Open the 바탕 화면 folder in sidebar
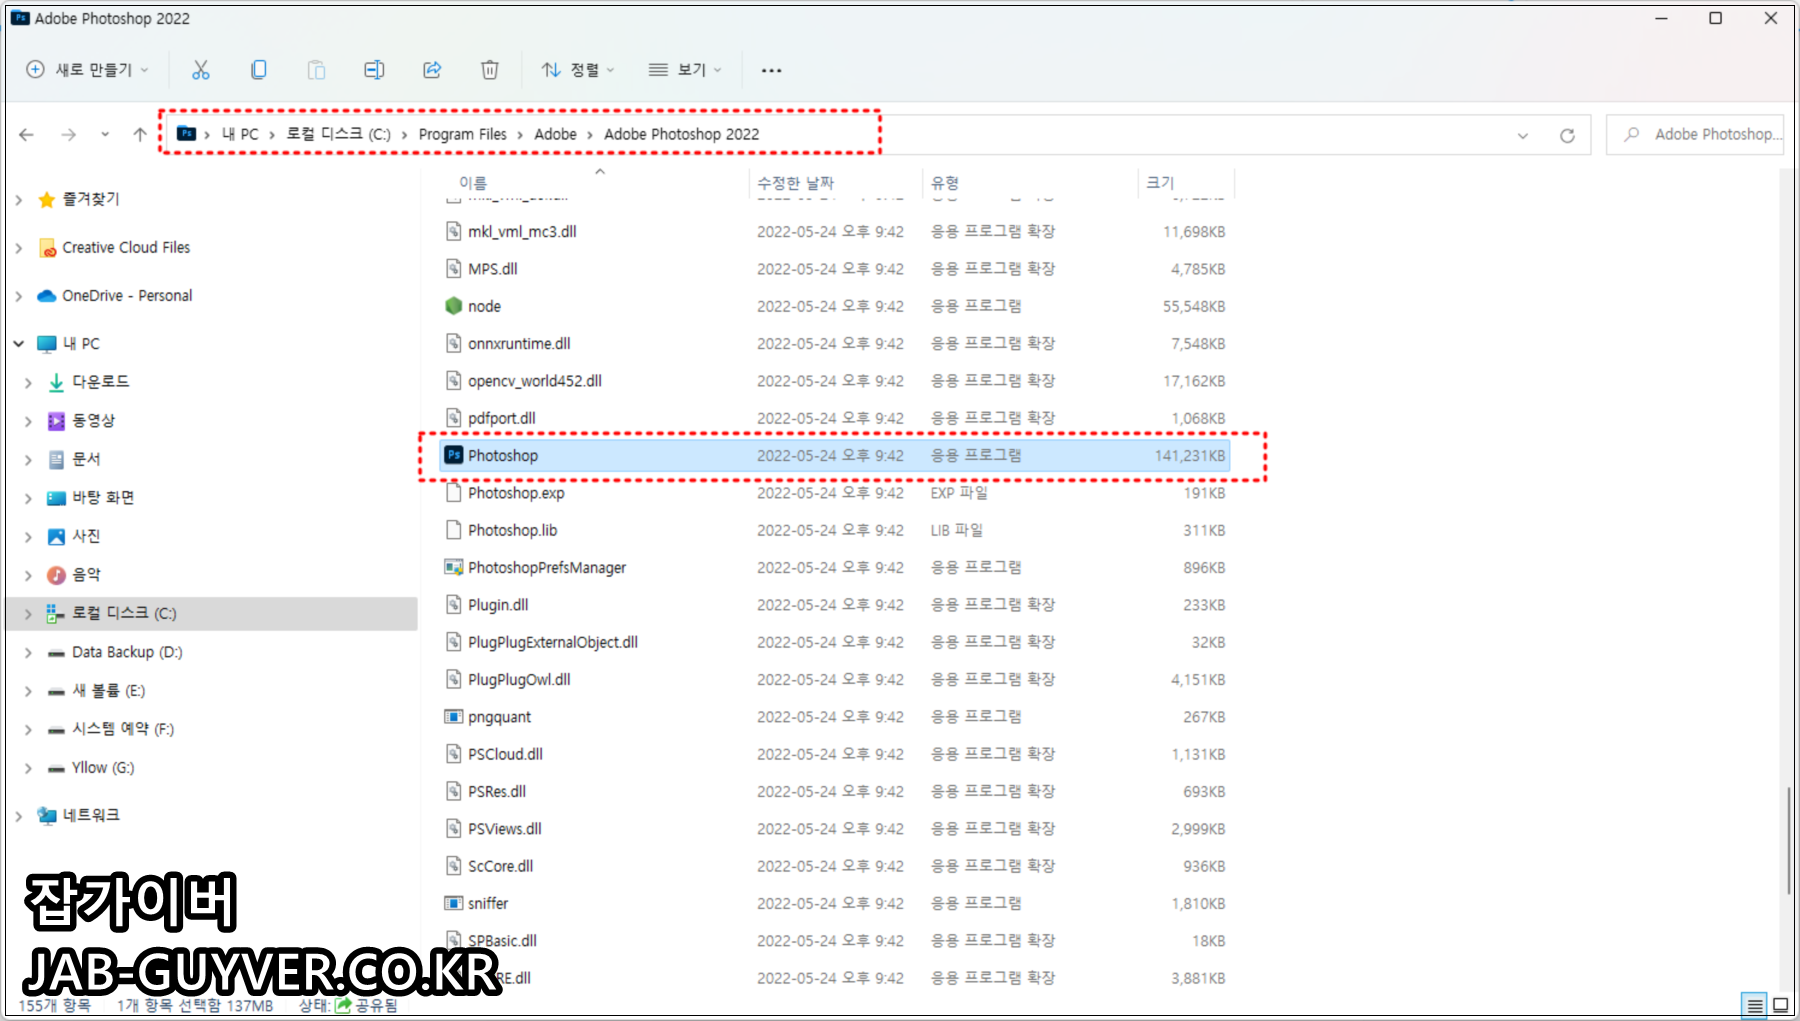Viewport: 1800px width, 1021px height. pyautogui.click(x=103, y=498)
